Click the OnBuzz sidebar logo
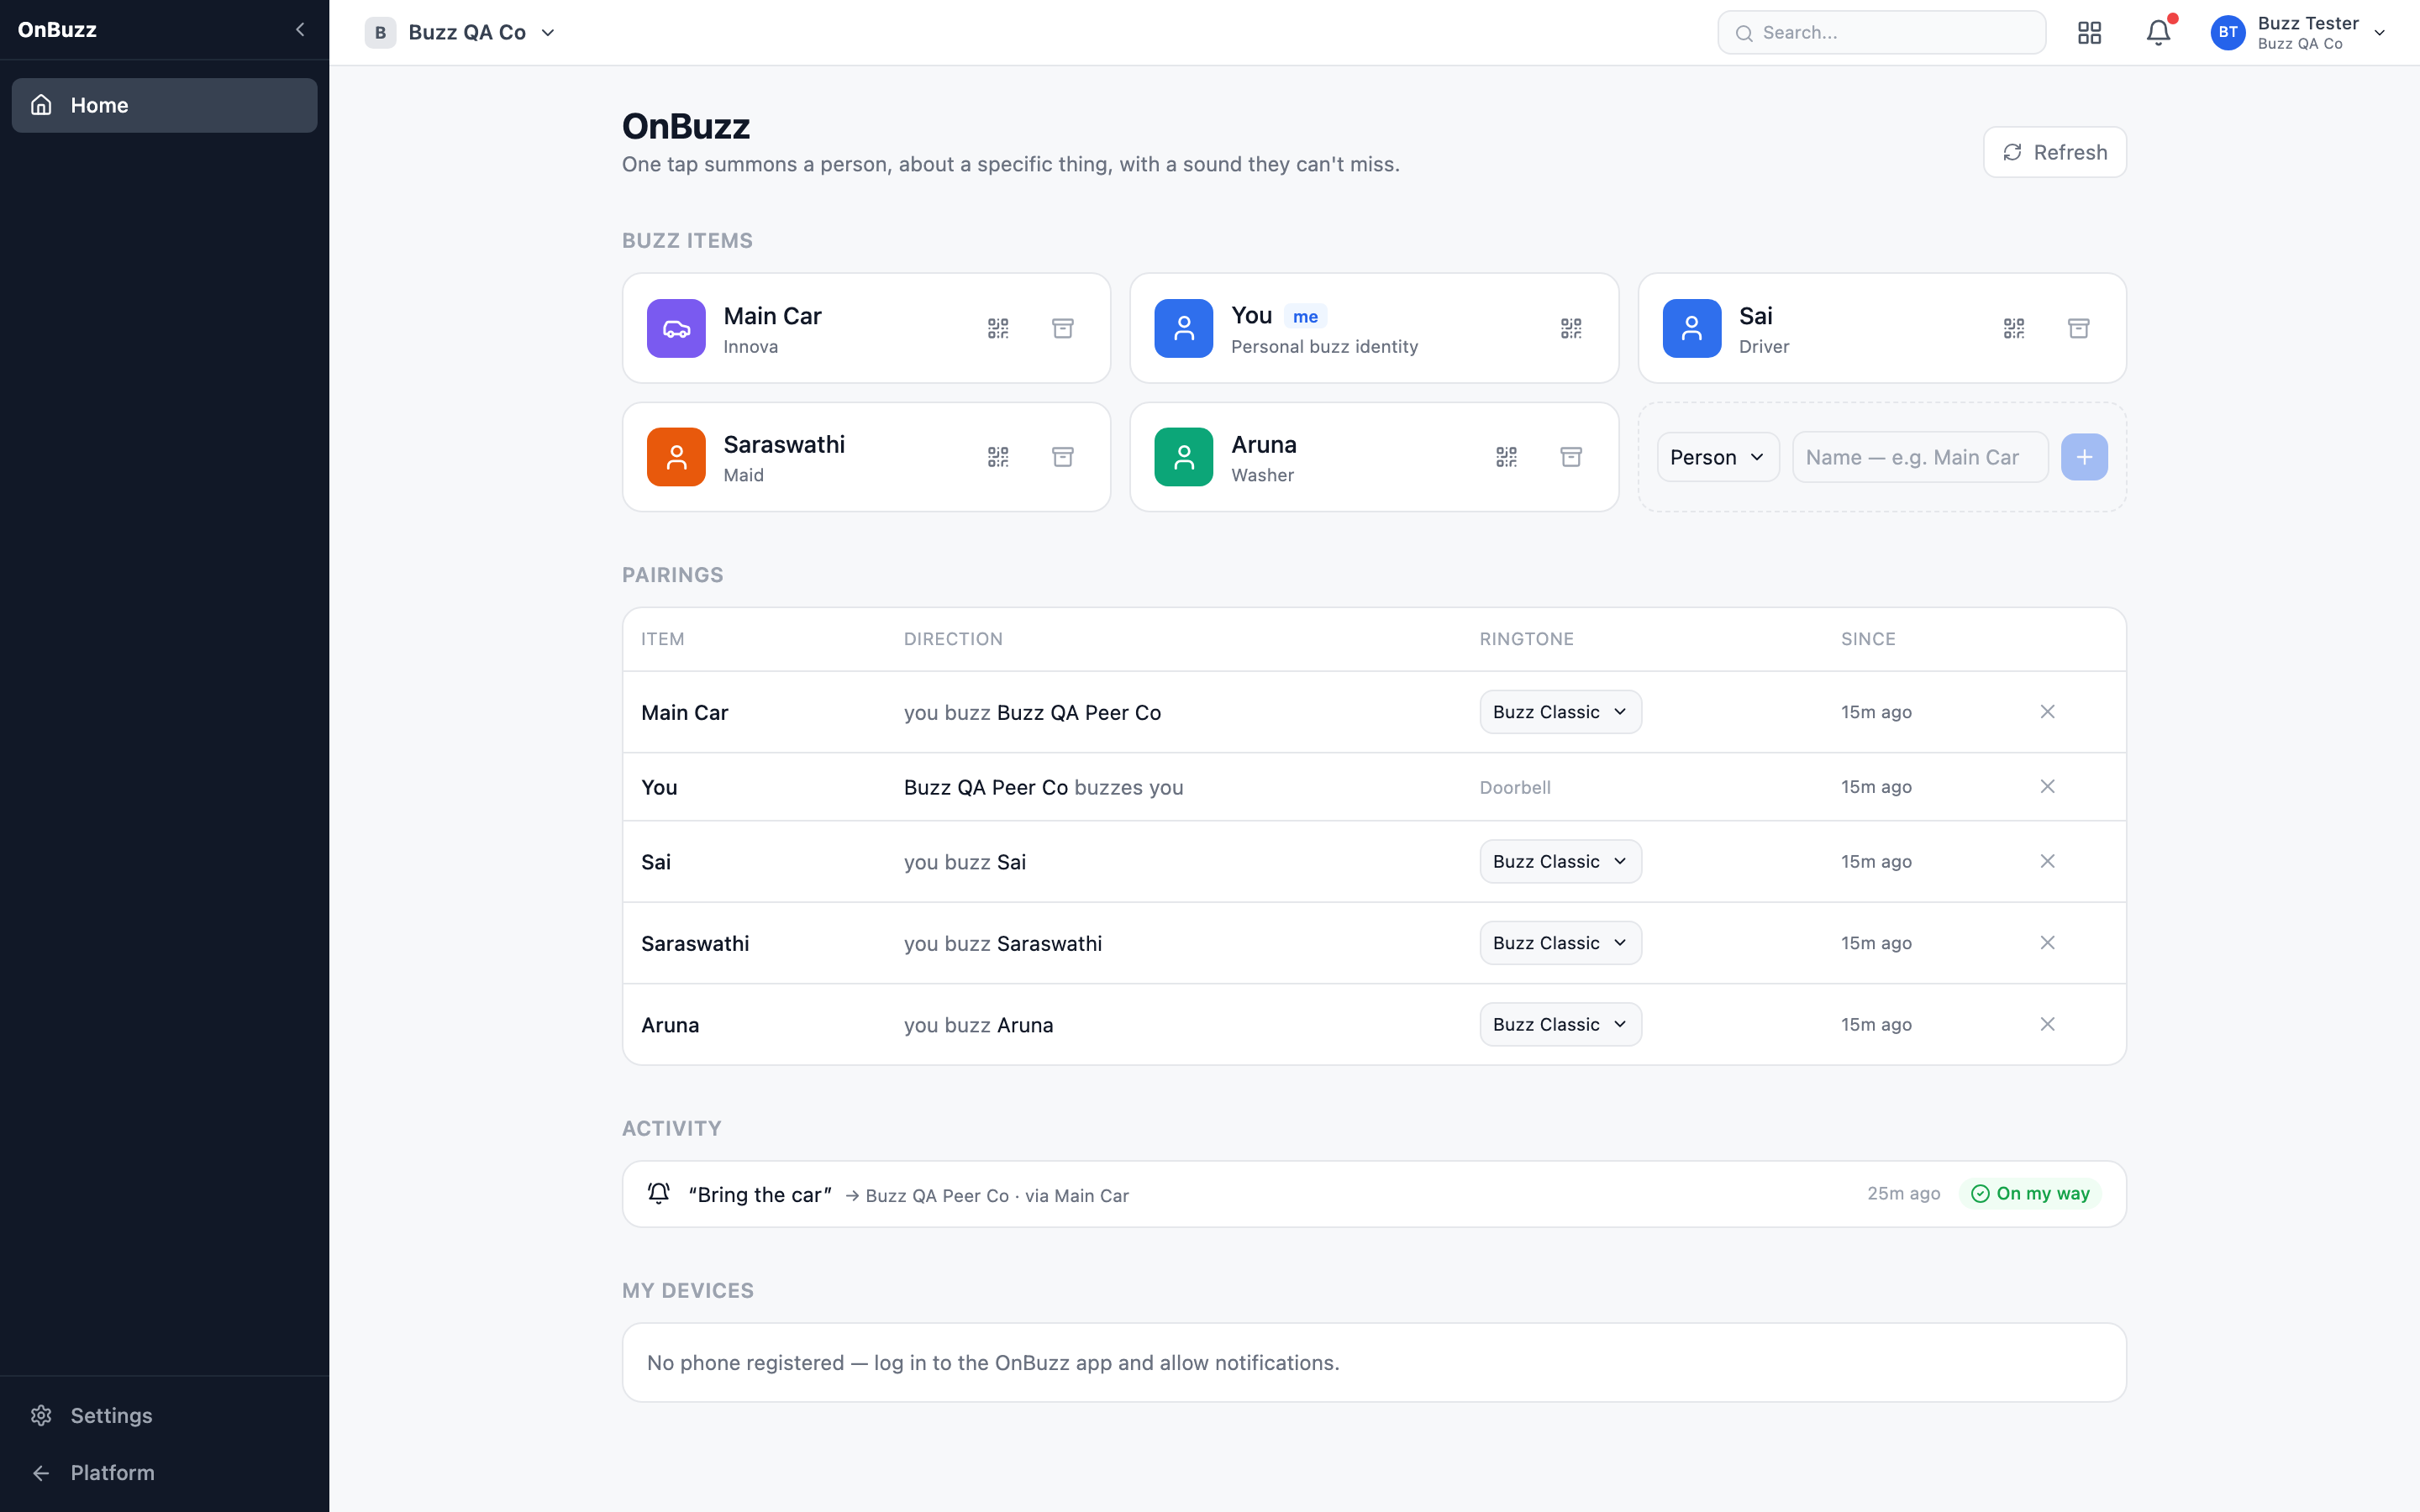The image size is (2420, 1512). click(57, 30)
